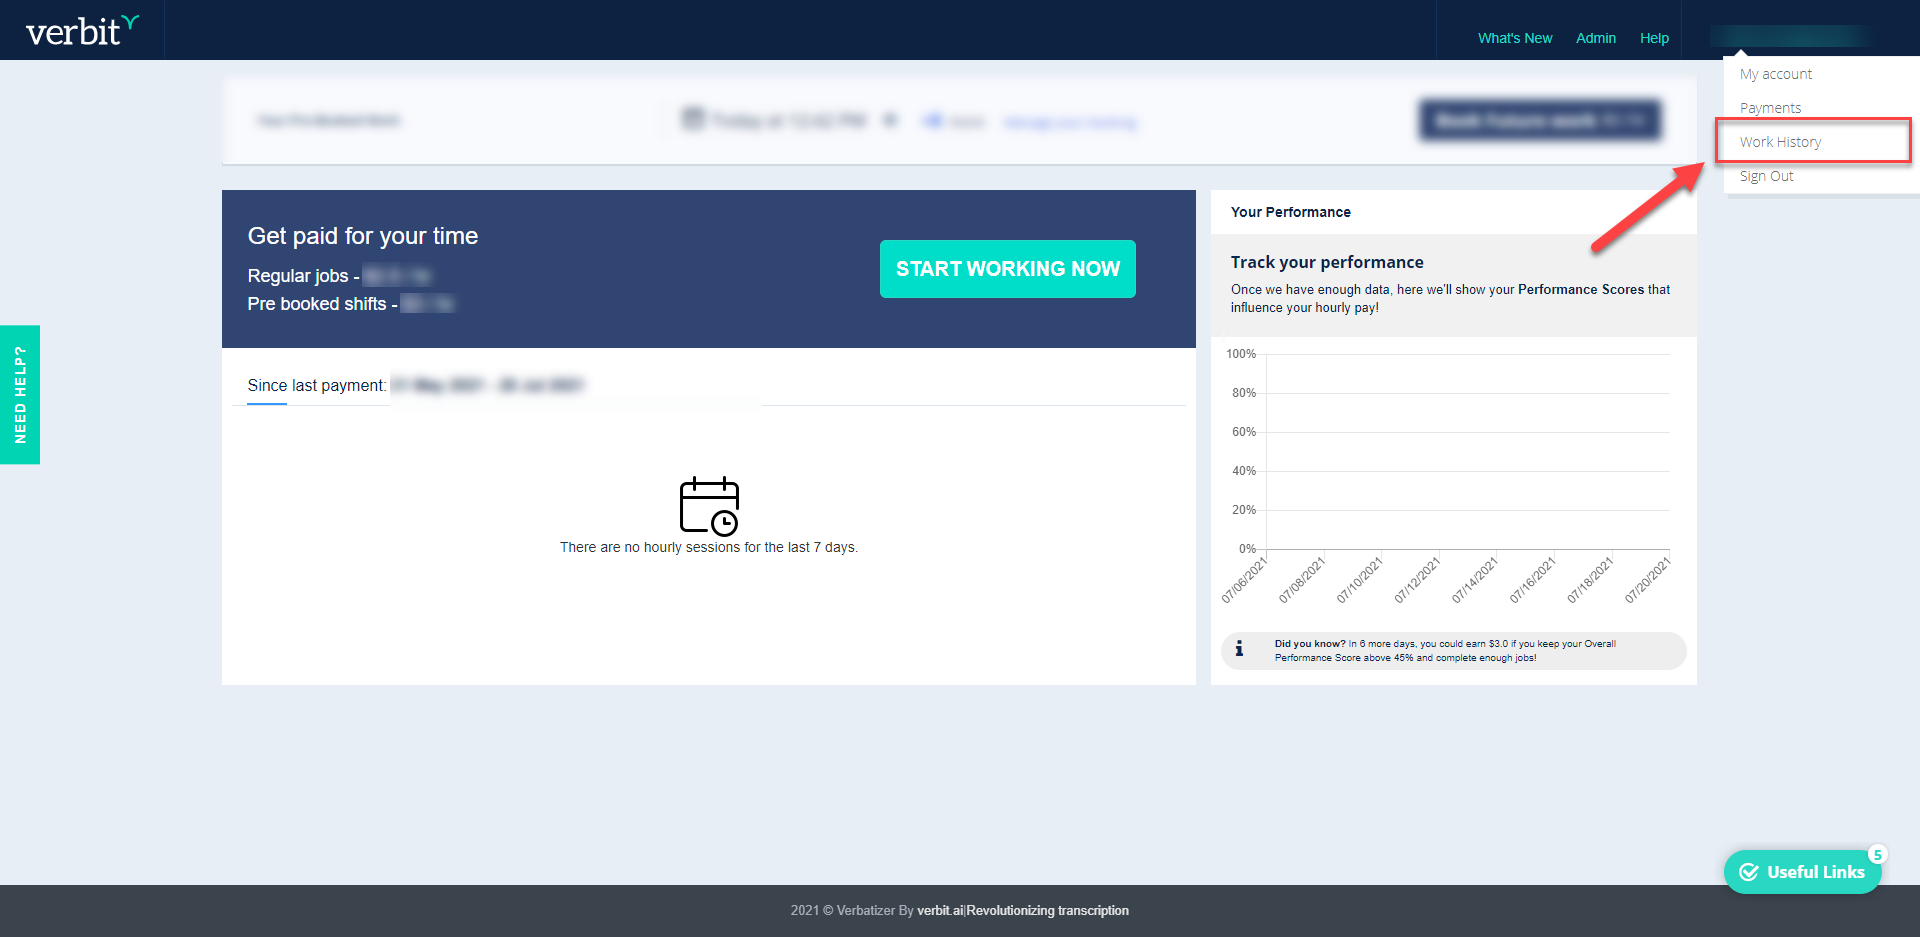
Task: Select Payments from the account dropdown
Action: (x=1771, y=107)
